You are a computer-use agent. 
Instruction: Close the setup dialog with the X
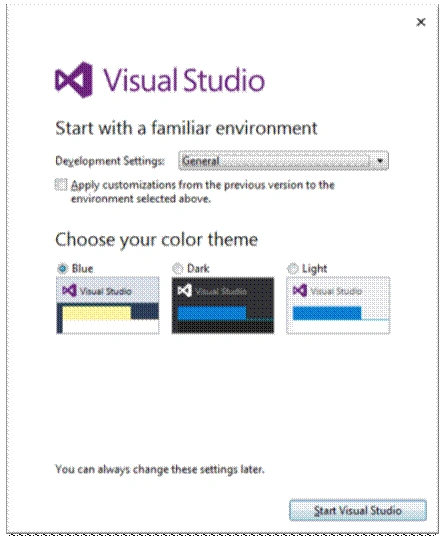[x=421, y=22]
